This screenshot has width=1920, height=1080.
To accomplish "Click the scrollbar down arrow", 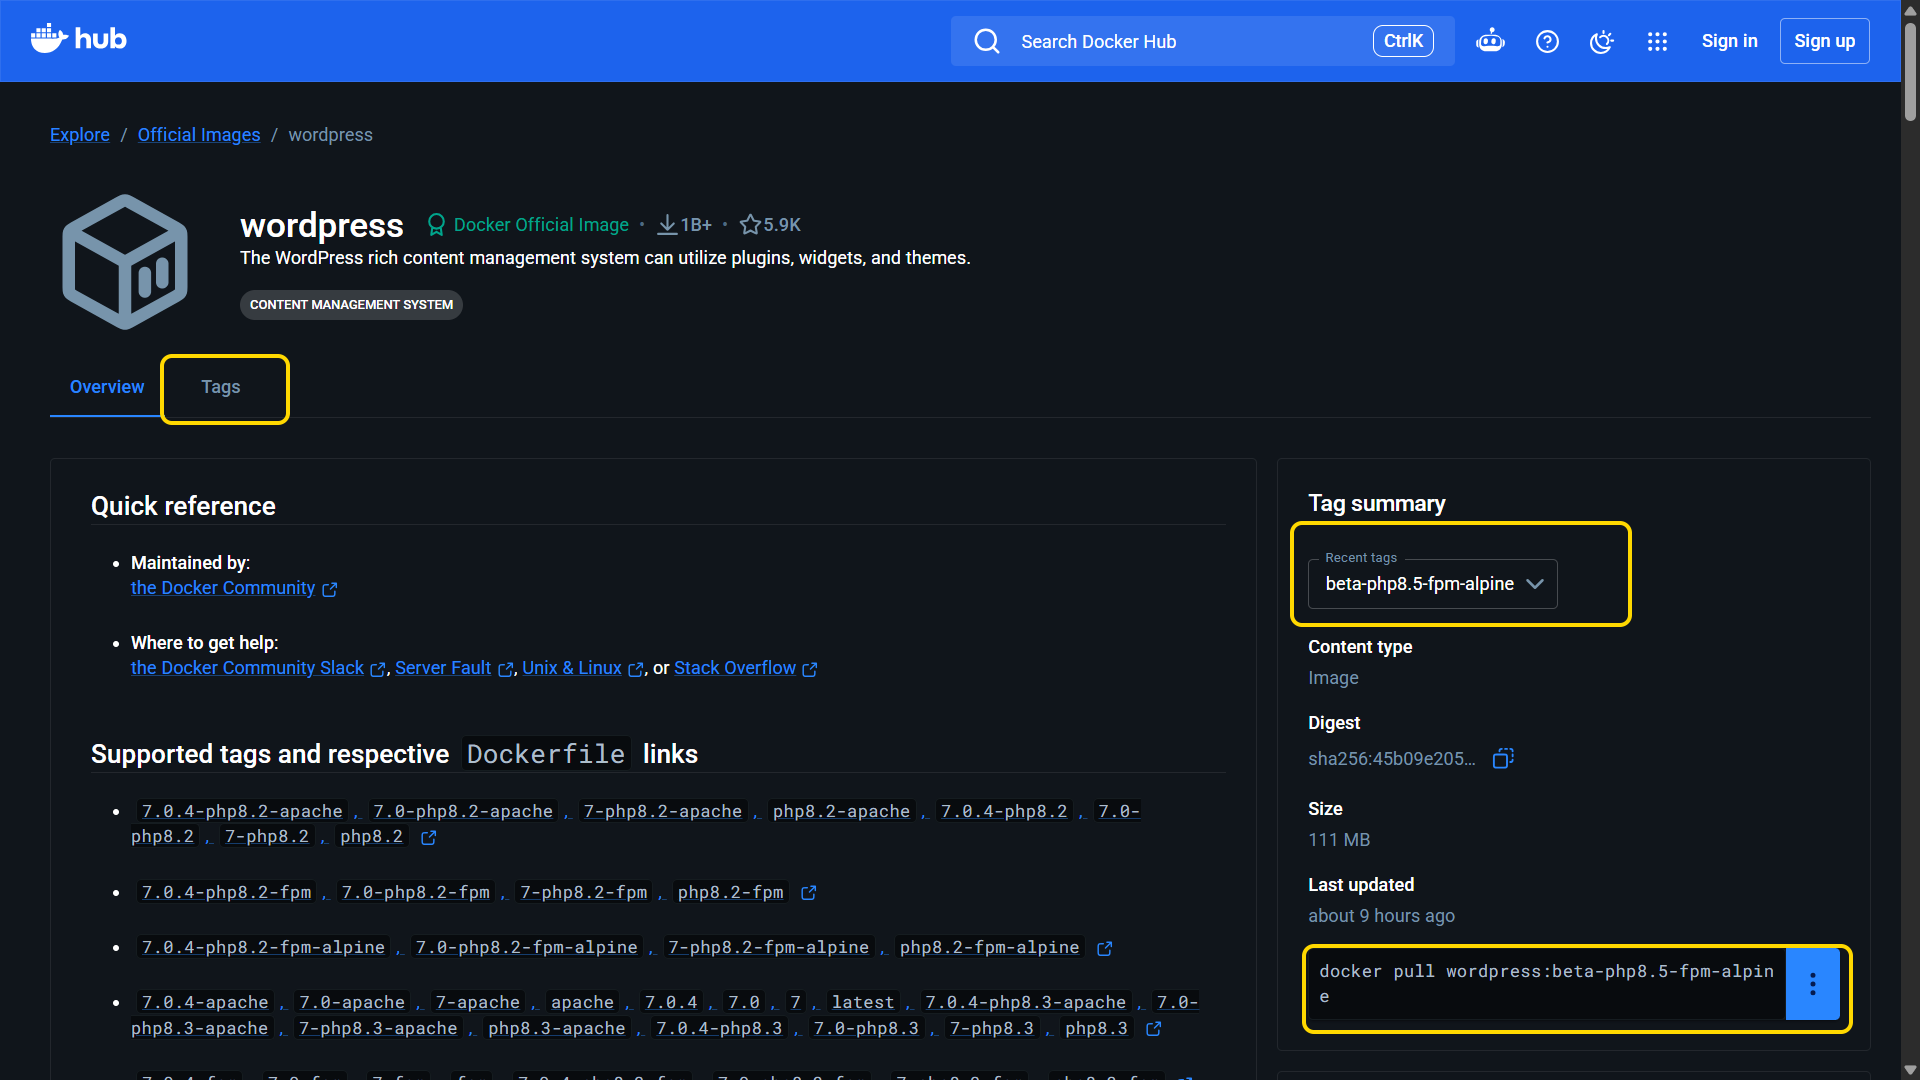I will tap(1910, 1070).
